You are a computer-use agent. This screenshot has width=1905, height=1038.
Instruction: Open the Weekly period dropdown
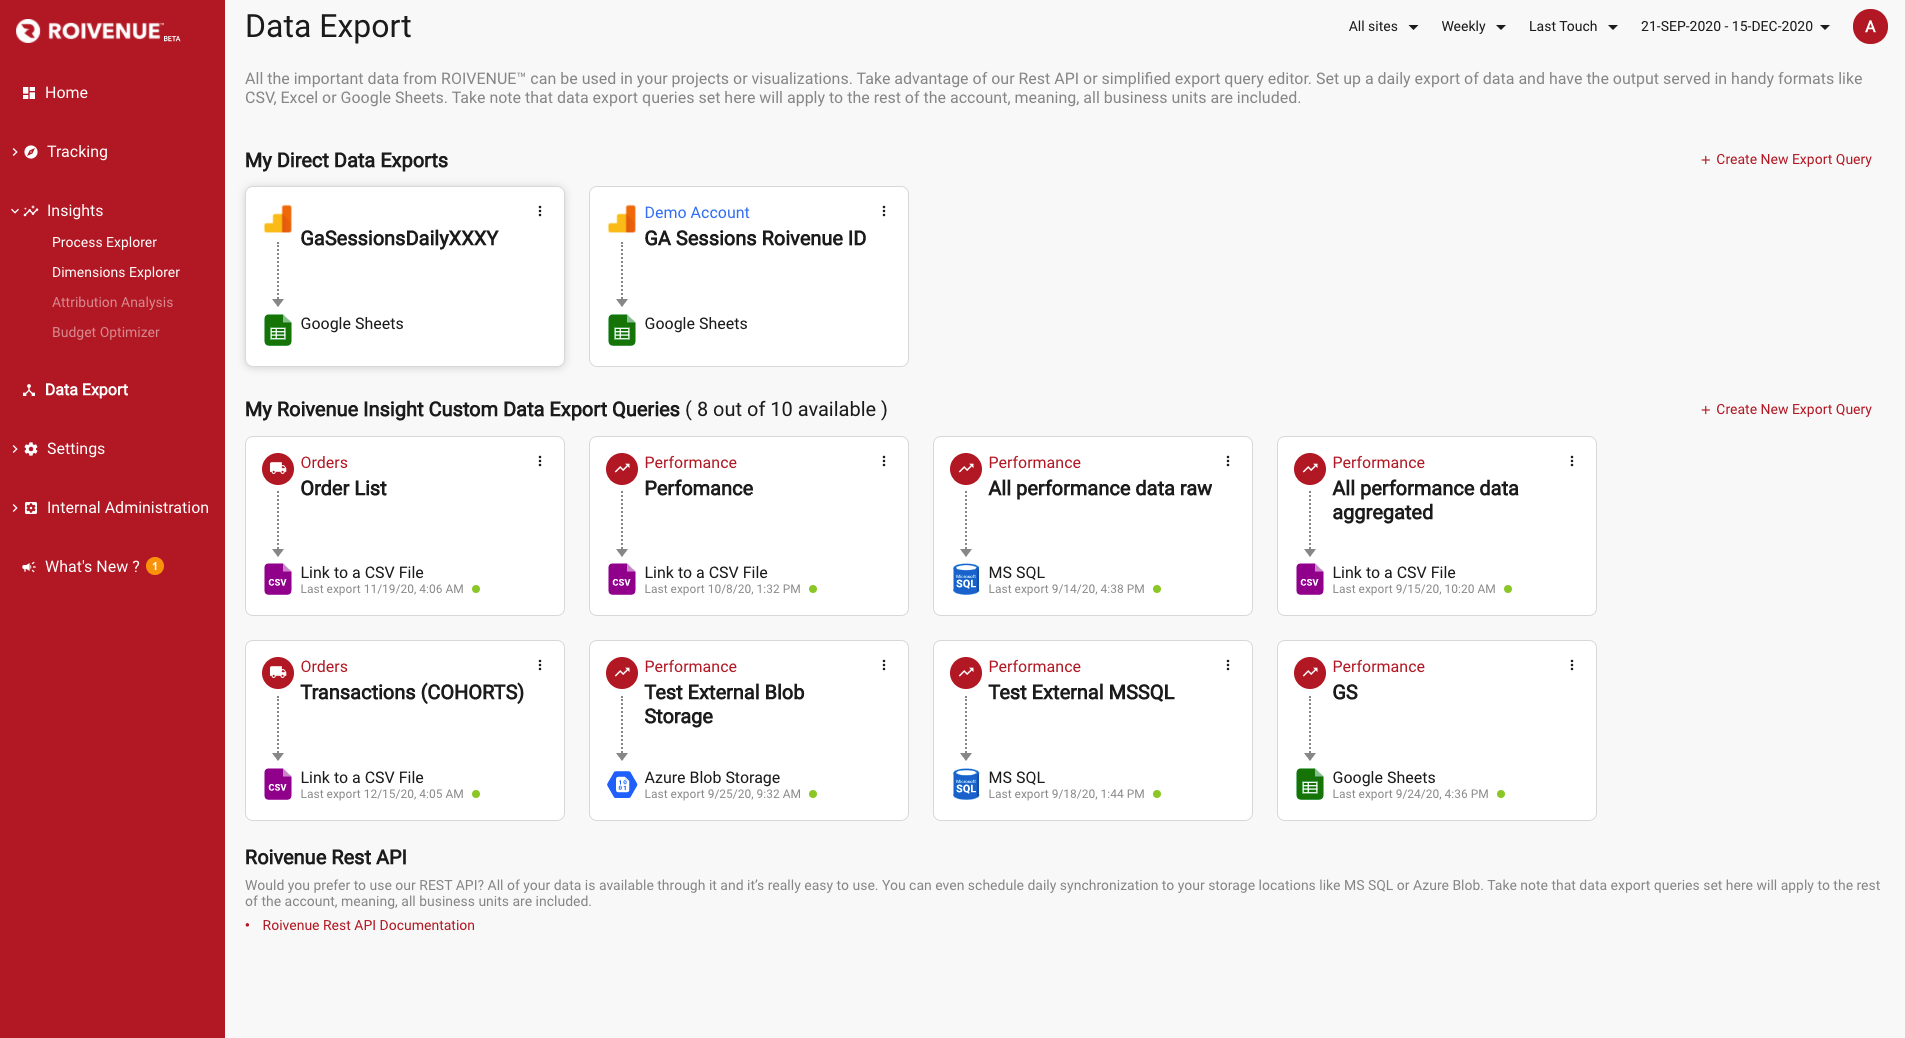tap(1473, 27)
